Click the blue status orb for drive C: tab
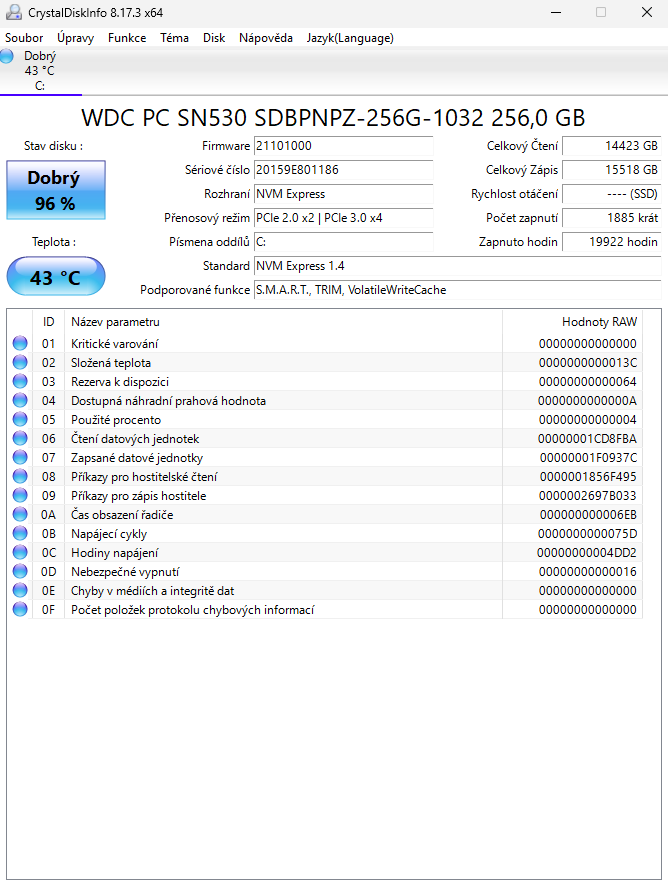Viewport: 668px width, 884px height. [x=7, y=56]
